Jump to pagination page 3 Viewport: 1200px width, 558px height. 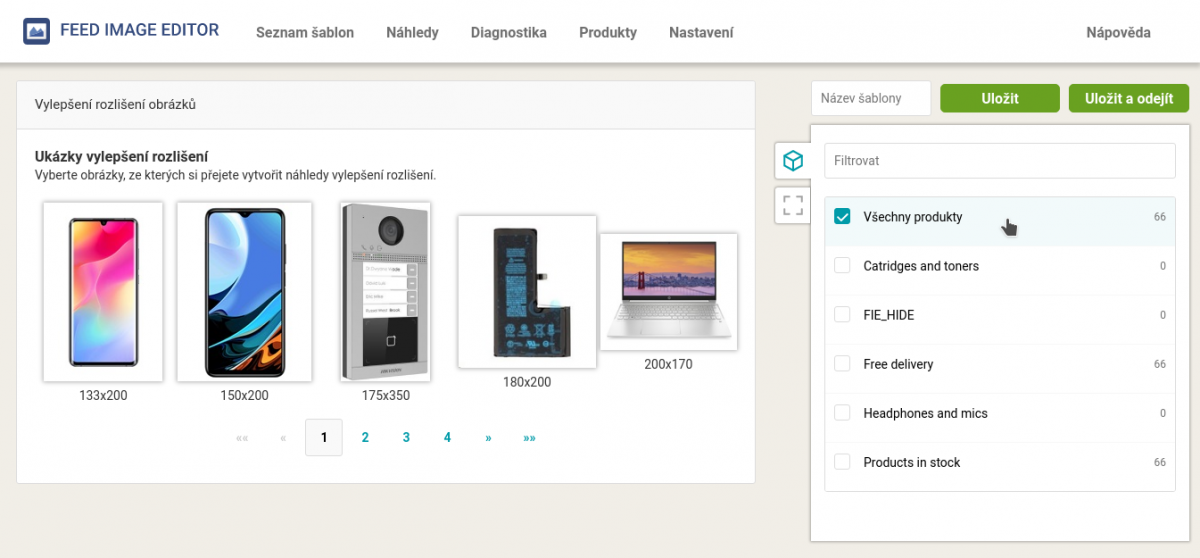(406, 437)
